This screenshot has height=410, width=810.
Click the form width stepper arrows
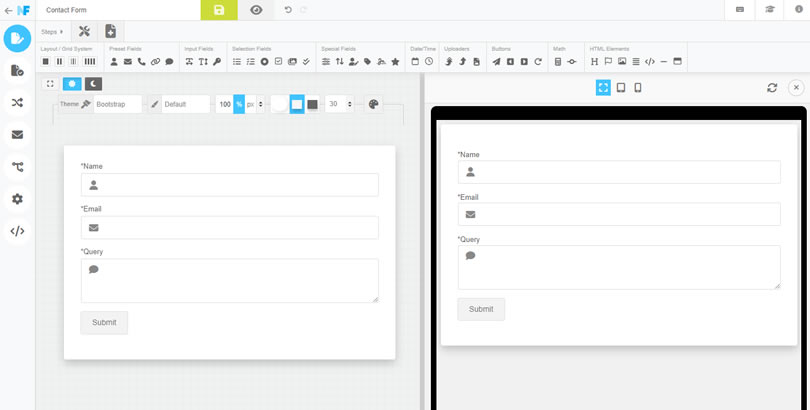[x=260, y=104]
